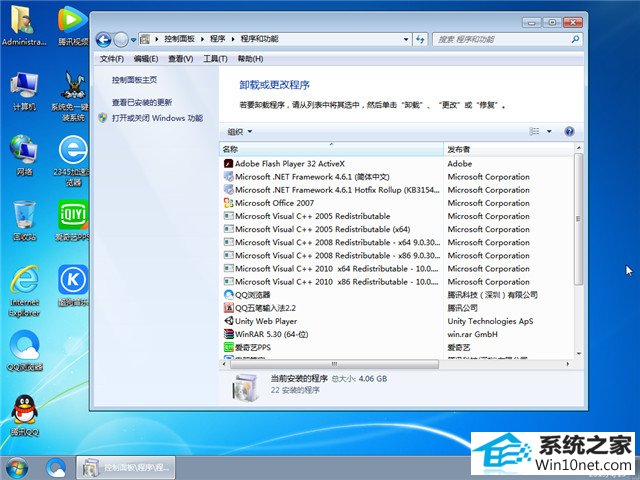Select Microsoft .NET Framework 4.6.1 (简体中文) icon

pos(229,177)
